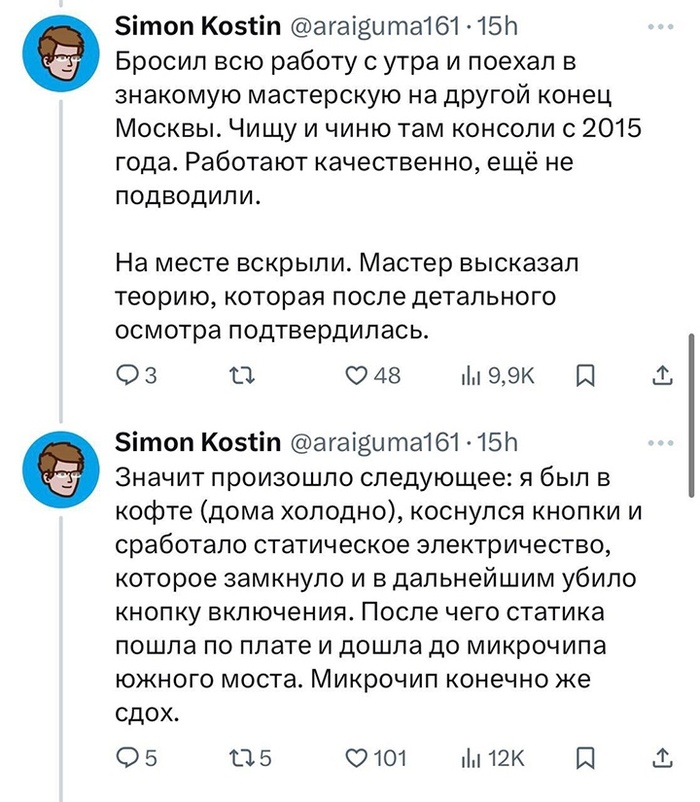700x802 pixels.
Task: Like the tweet with 101 likes
Action: 357,758
